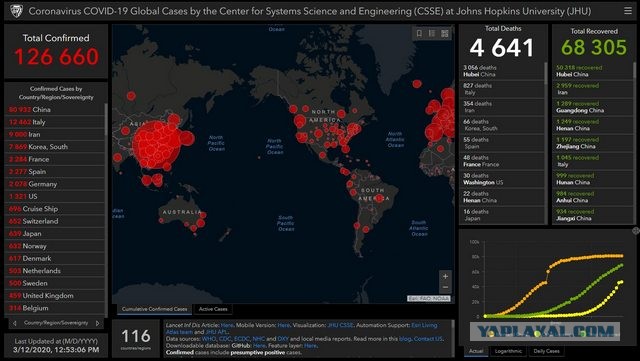
Task: Switch to Cumulative Confirmed Cases map tab
Action: pos(154,309)
